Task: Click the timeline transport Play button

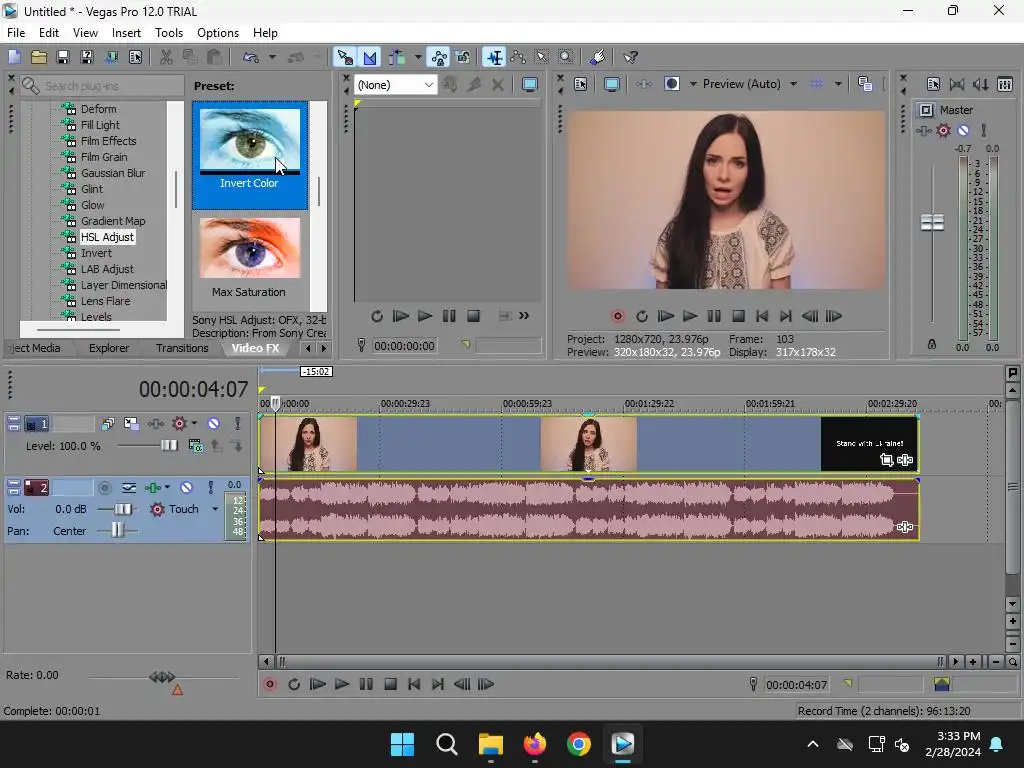Action: point(342,684)
